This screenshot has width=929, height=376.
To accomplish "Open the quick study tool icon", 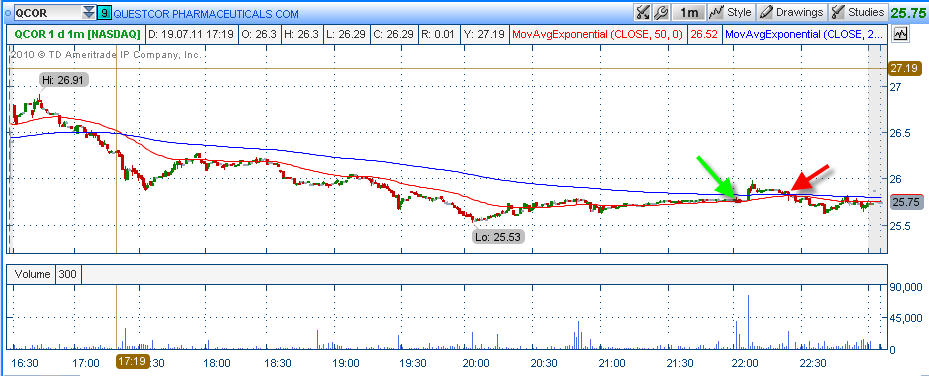I will coord(642,12).
